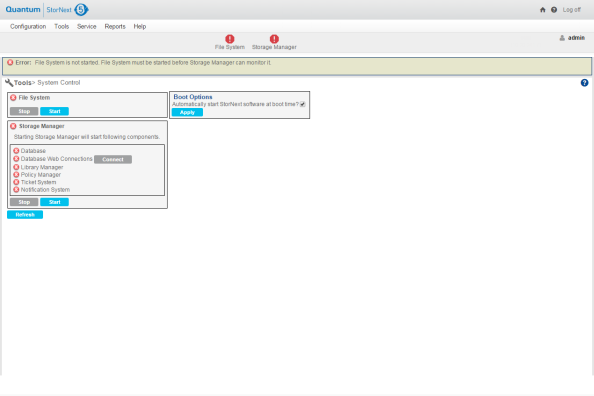594x396 pixels.
Task: Click the red error icon in the banner
Action: (10, 63)
